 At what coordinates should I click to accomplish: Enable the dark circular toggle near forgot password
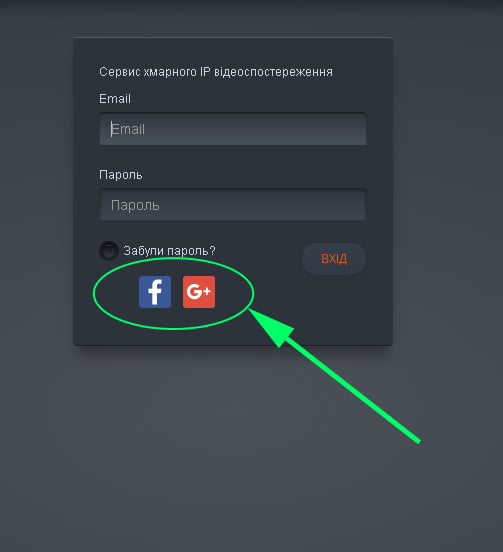(x=108, y=251)
